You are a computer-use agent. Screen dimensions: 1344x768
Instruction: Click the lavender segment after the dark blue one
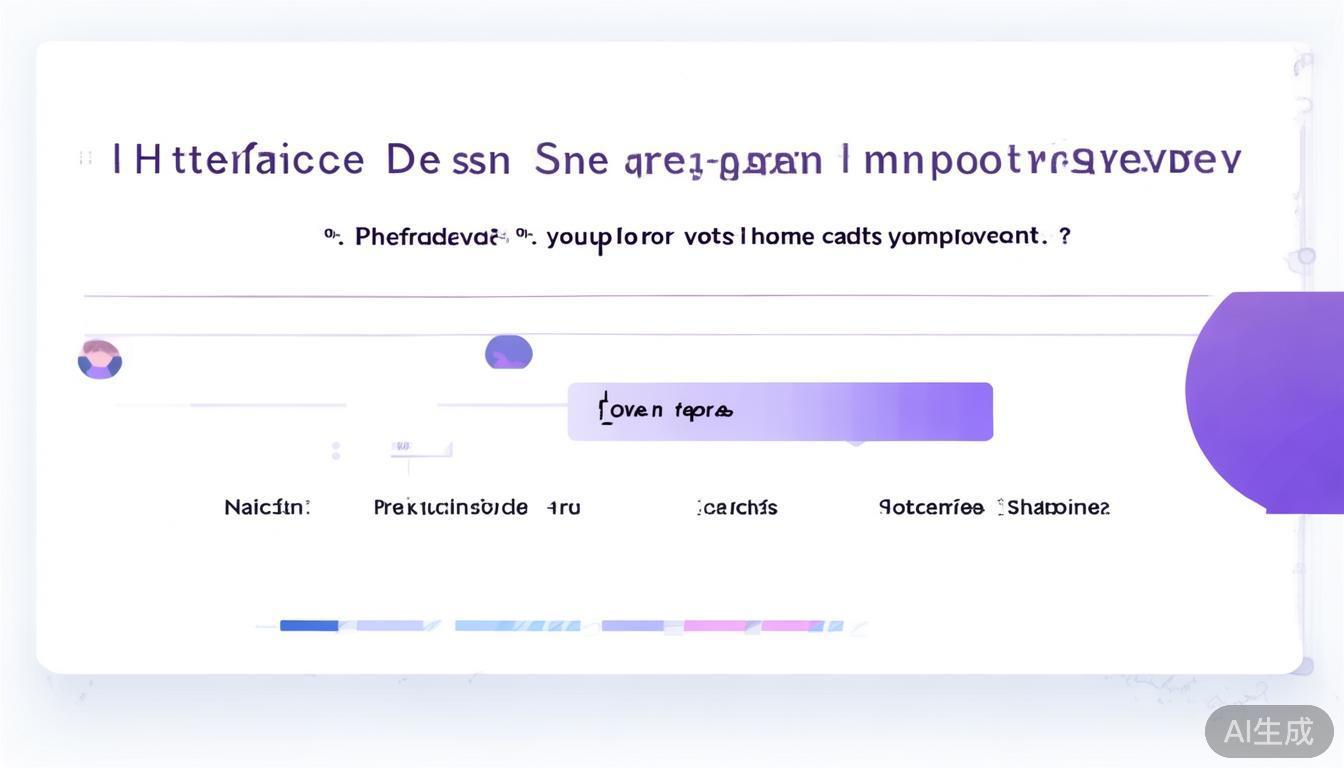pyautogui.click(x=391, y=626)
